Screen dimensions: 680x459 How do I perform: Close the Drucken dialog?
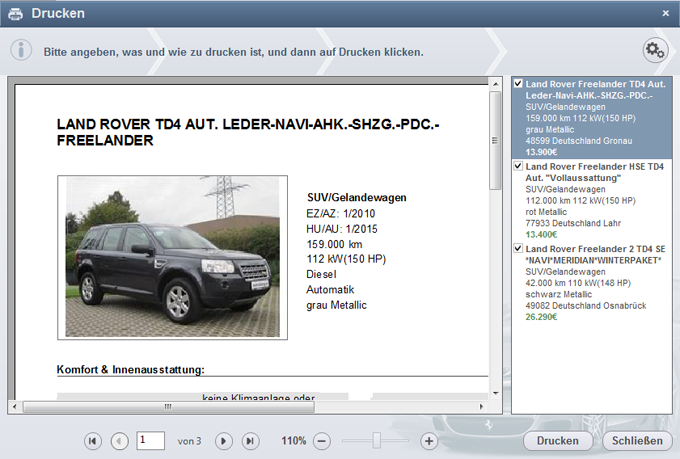point(666,13)
